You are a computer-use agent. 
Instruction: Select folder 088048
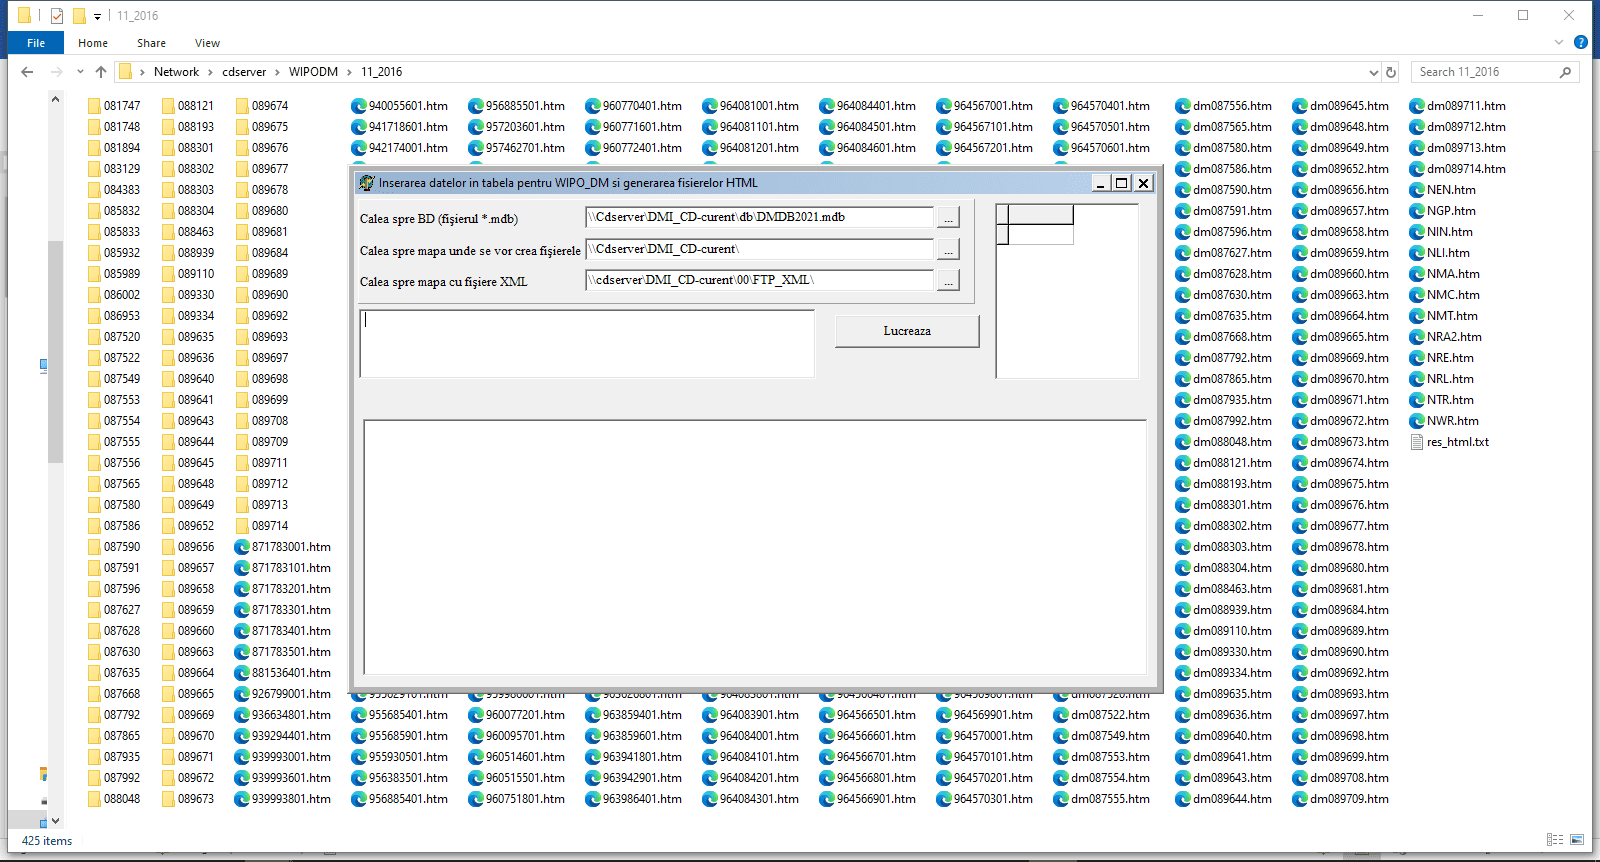113,799
